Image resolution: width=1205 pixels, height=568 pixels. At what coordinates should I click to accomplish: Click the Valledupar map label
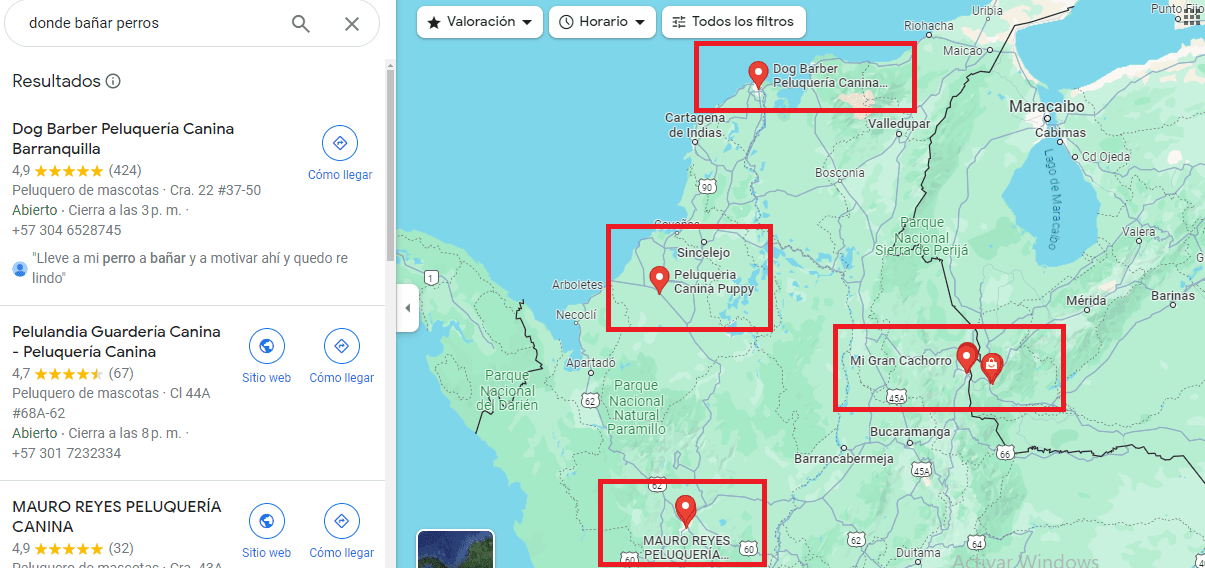pyautogui.click(x=898, y=124)
